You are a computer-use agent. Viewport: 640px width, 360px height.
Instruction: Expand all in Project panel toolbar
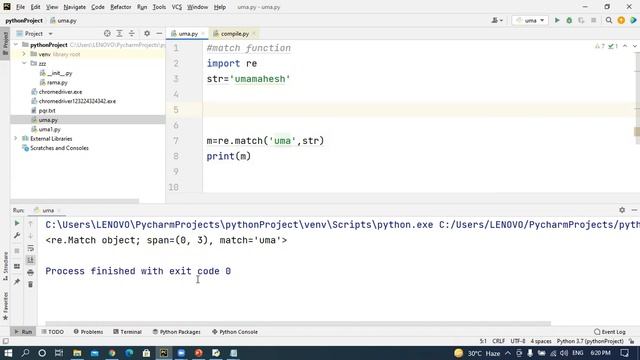pos(119,34)
